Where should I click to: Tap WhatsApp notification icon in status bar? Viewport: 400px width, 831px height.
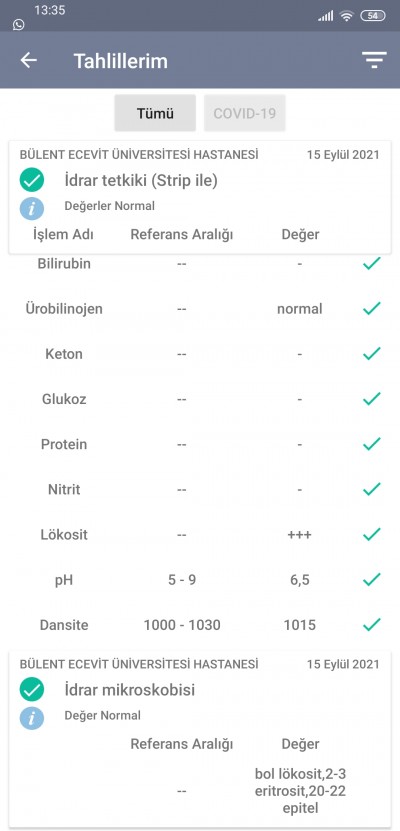click(x=19, y=24)
